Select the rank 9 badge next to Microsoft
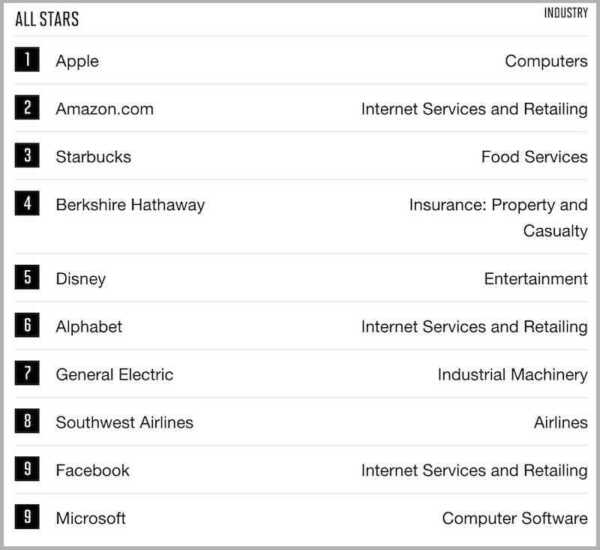 [27, 518]
